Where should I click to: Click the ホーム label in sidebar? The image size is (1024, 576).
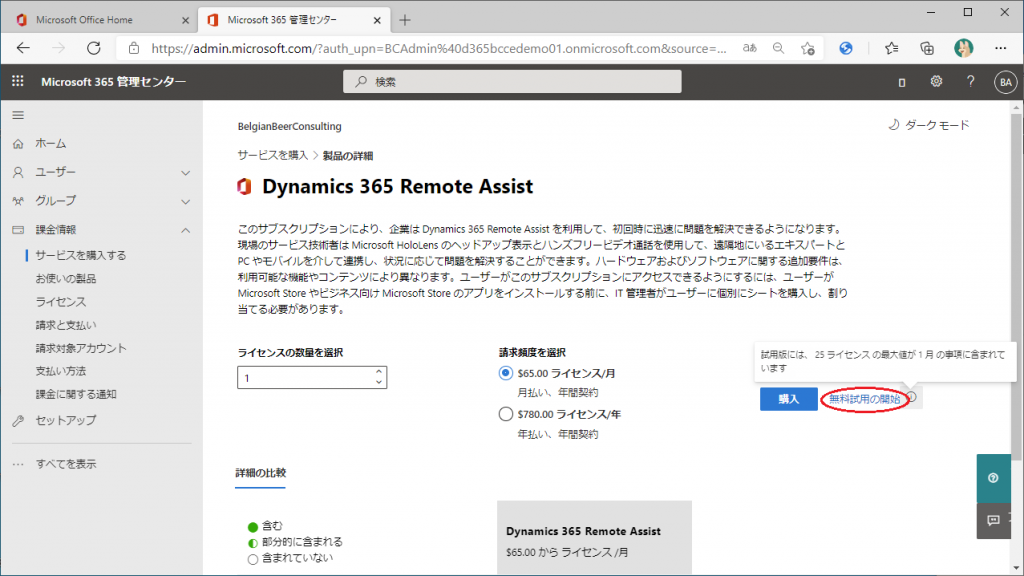pos(51,144)
